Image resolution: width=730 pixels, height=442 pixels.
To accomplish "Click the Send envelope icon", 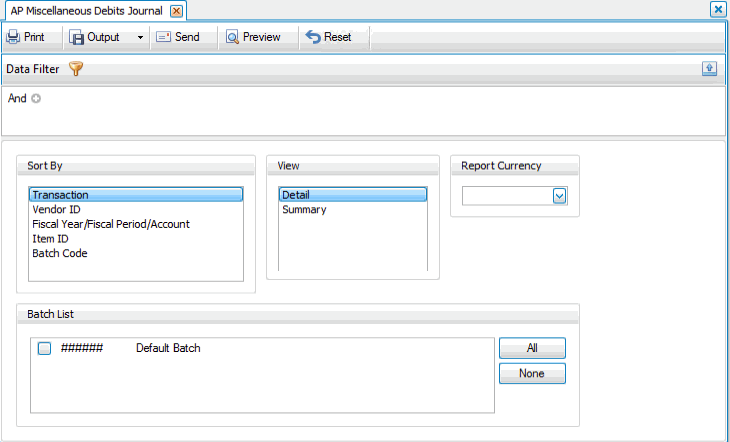I will (163, 37).
